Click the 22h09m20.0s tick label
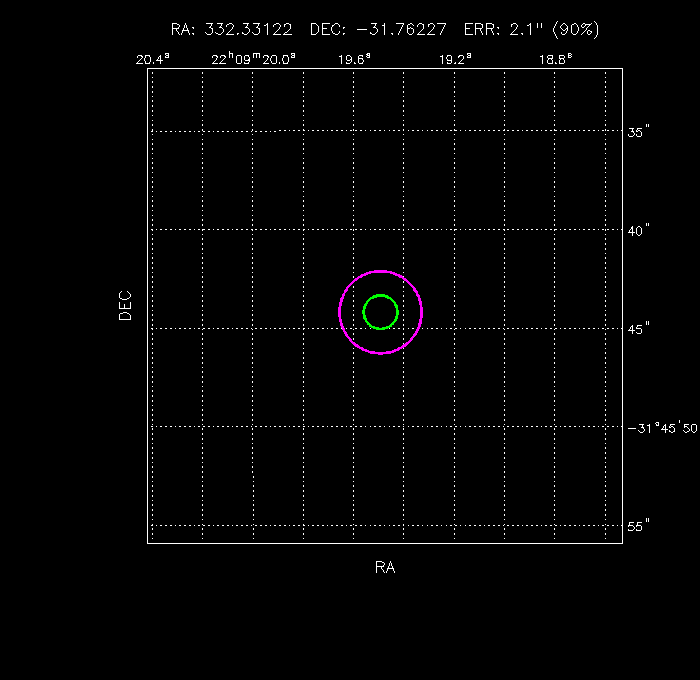The width and height of the screenshot is (700, 680). point(253,59)
